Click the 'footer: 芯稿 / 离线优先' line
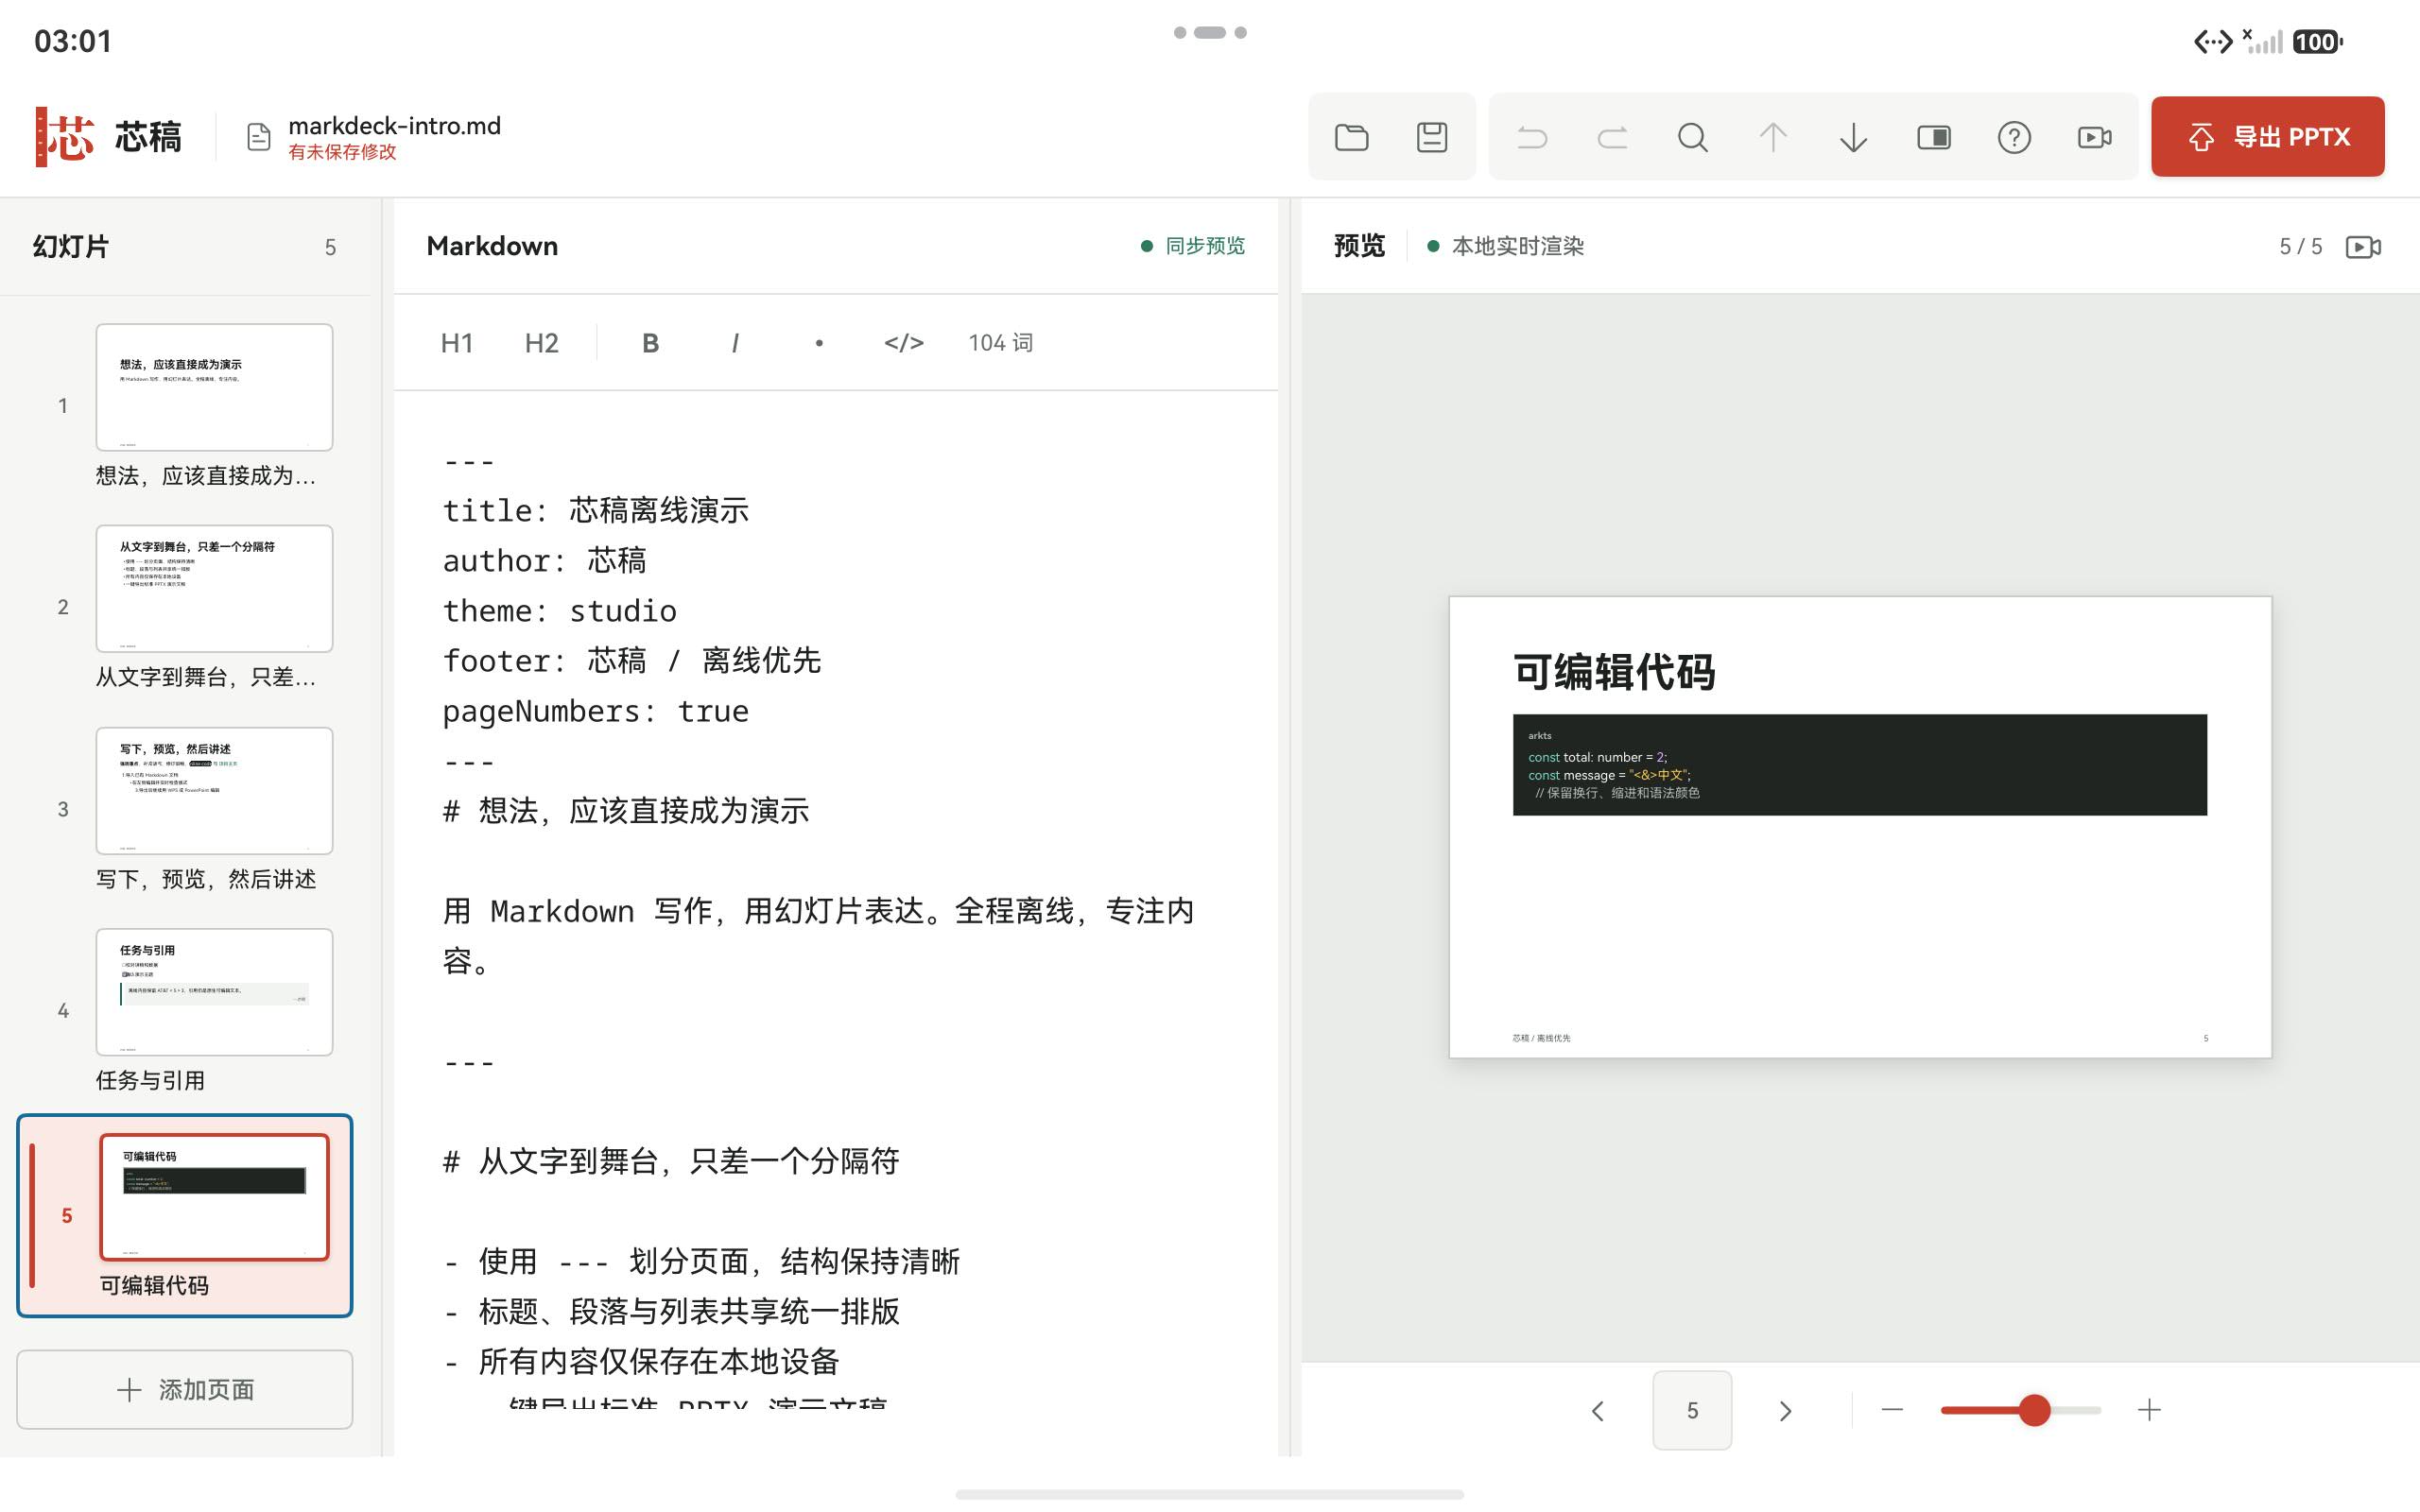Screen dimensions: 2420x1512 632,661
